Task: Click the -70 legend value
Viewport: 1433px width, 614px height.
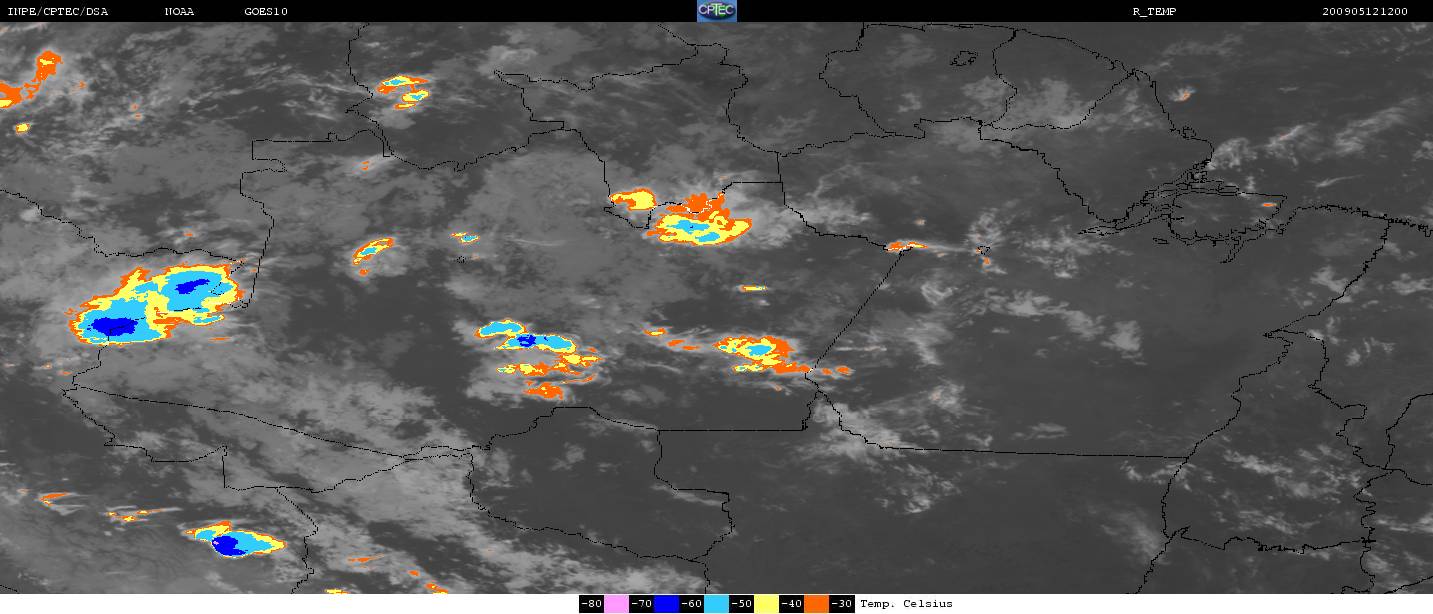Action: pyautogui.click(x=641, y=604)
